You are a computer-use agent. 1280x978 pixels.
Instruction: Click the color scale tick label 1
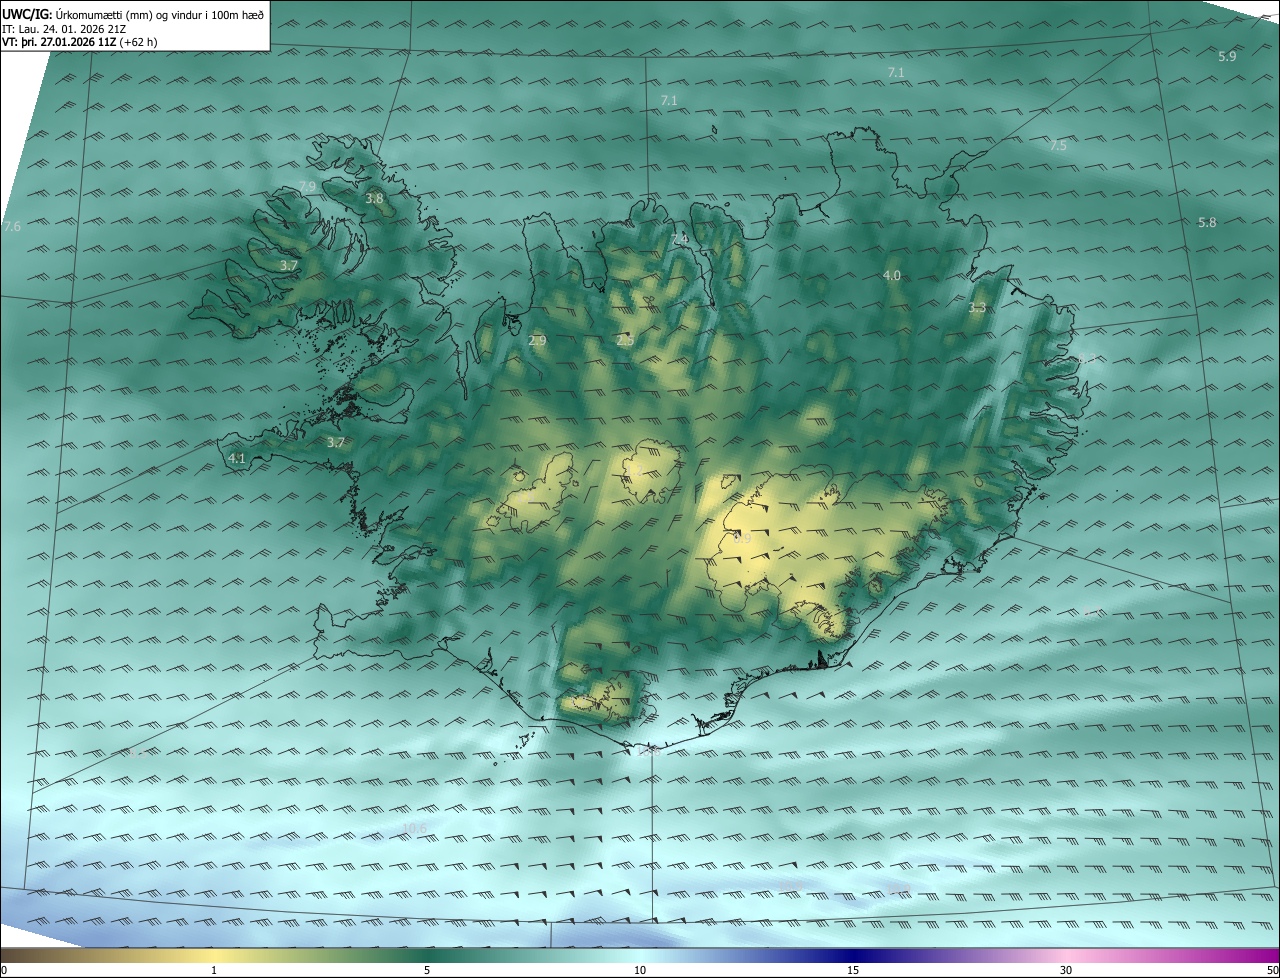214,970
